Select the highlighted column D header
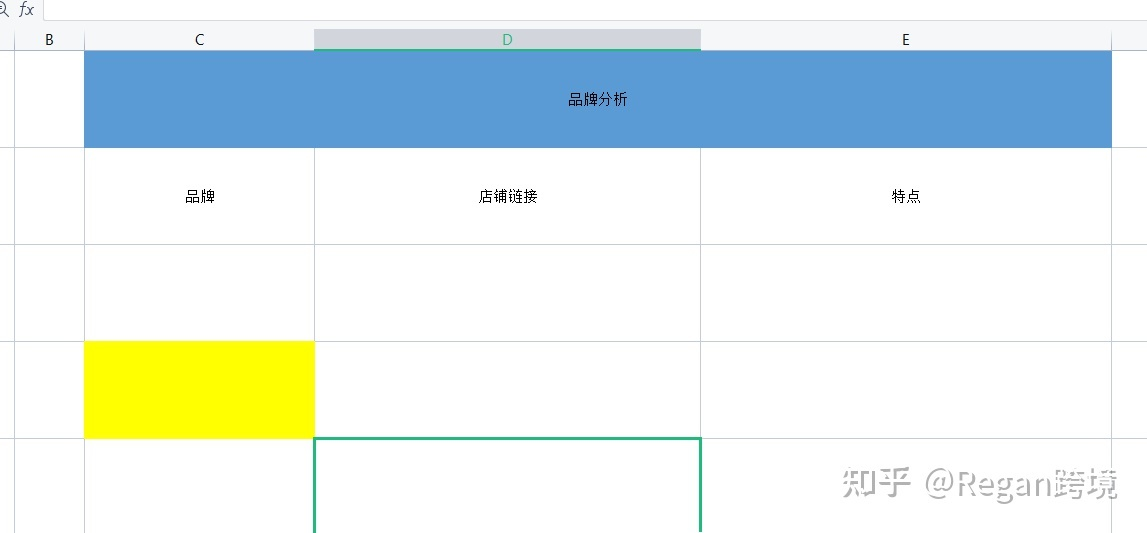The width and height of the screenshot is (1147, 533). tap(507, 40)
